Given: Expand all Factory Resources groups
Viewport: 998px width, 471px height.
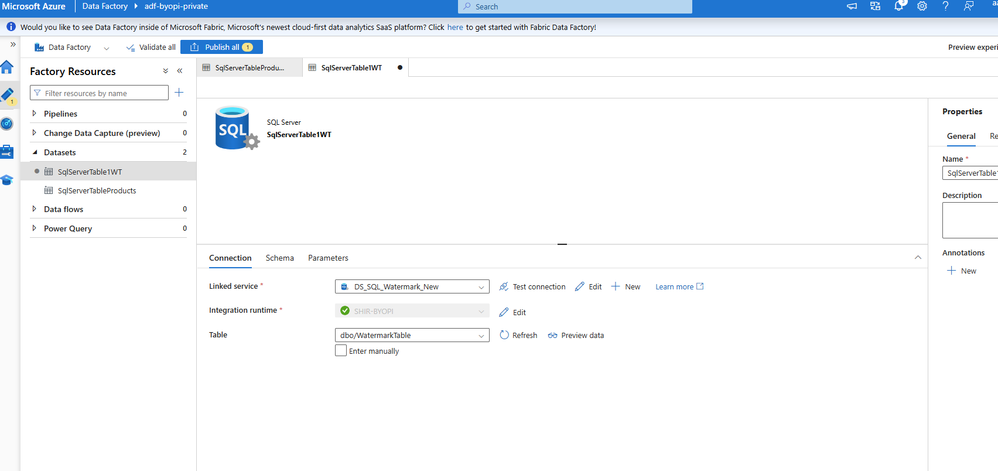Looking at the screenshot, I should [165, 71].
